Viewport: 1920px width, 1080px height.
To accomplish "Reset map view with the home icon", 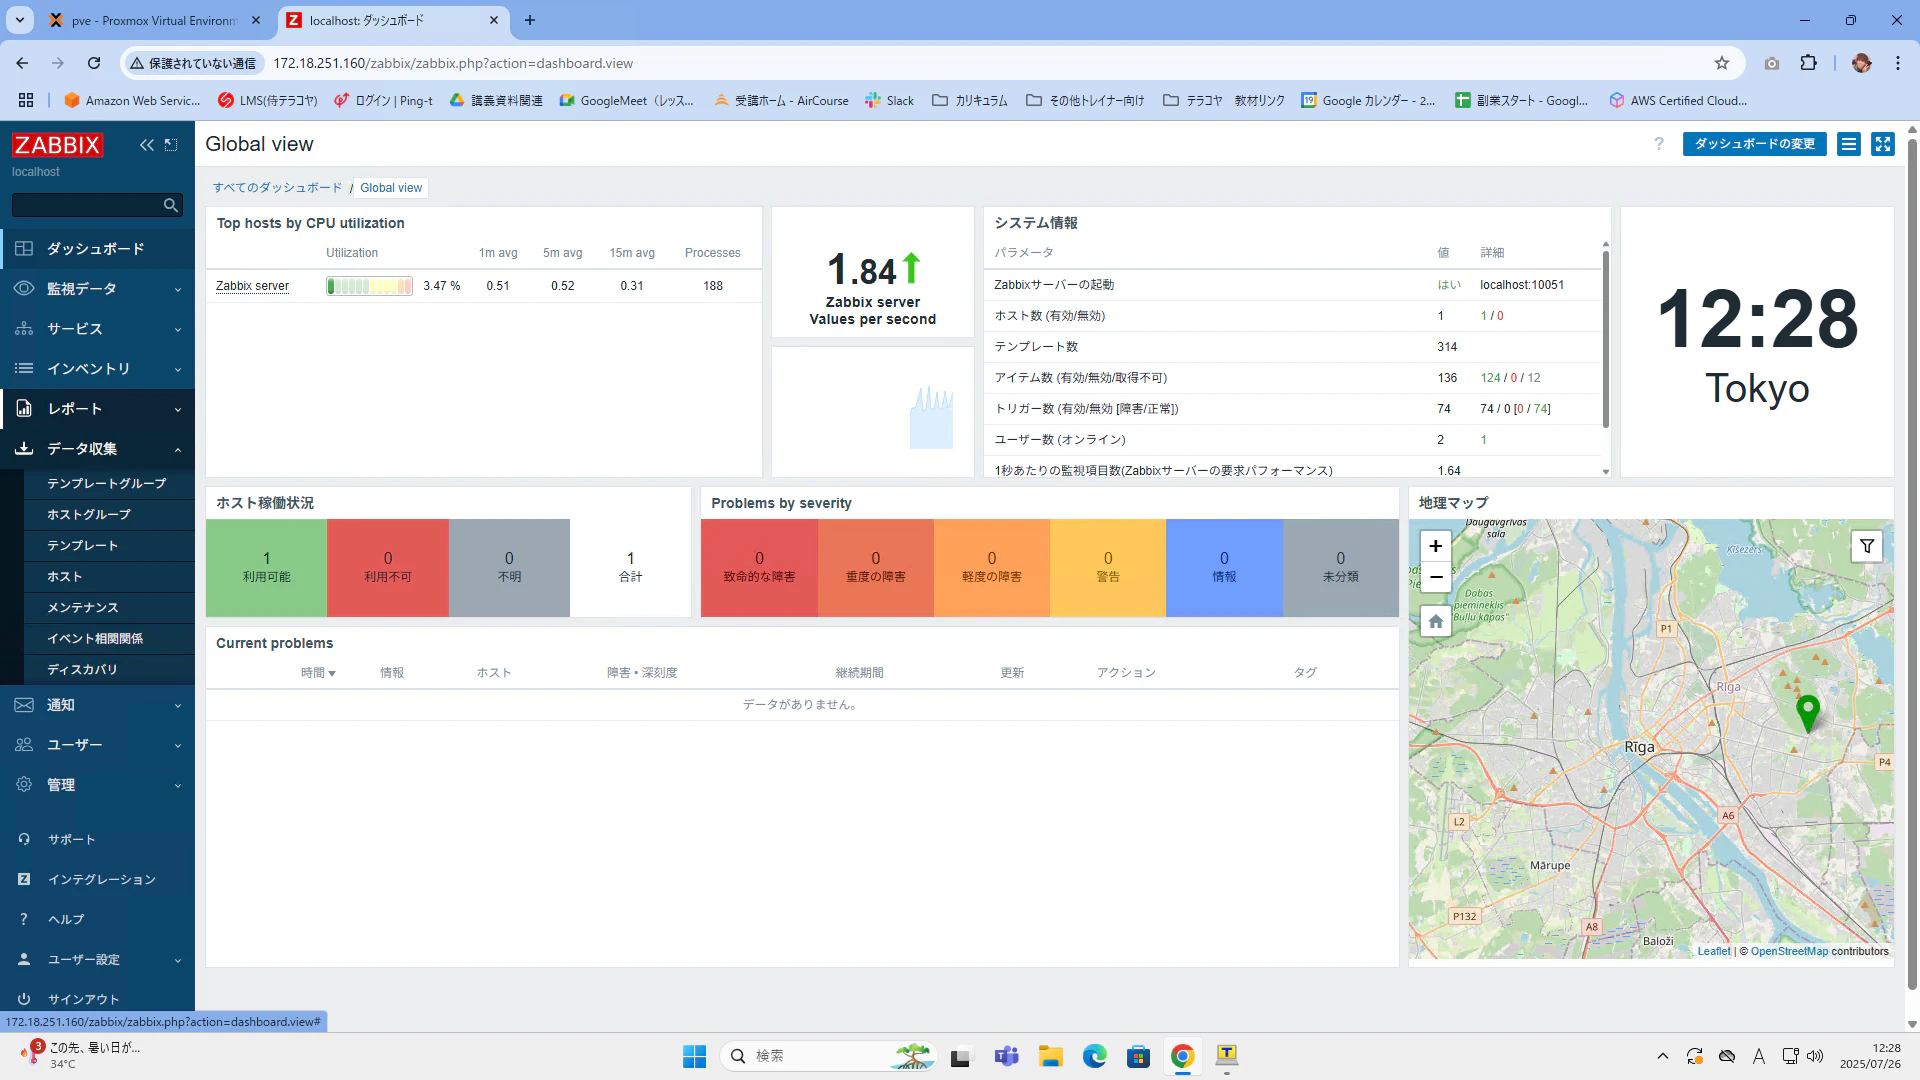I will tap(1436, 621).
